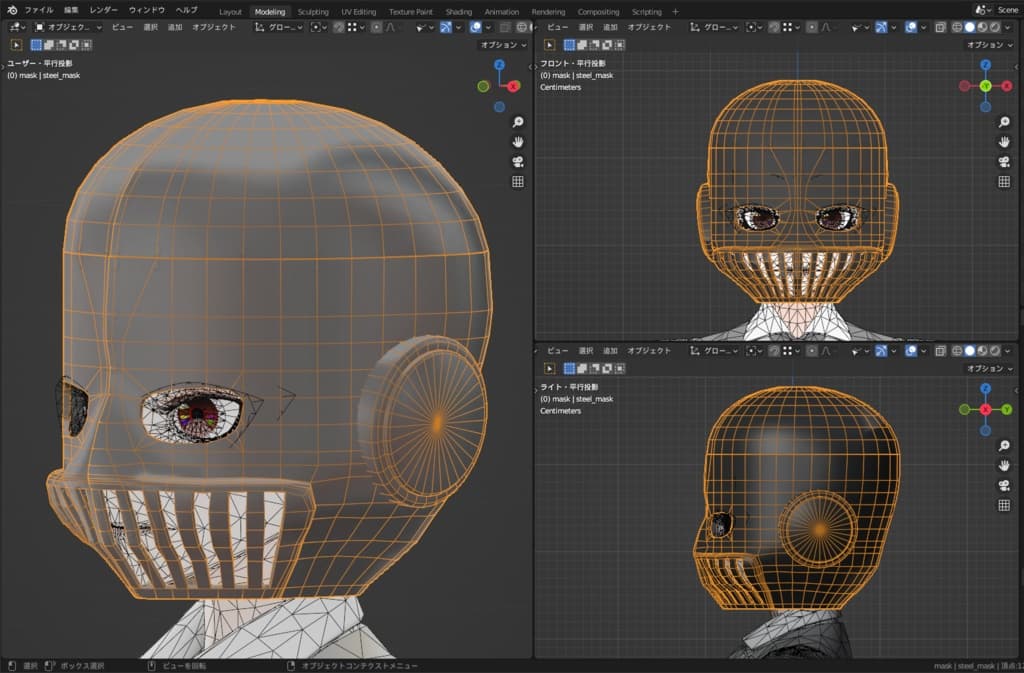Open the グロー transform orientation dropdown in front viewport
This screenshot has width=1024, height=673.
coord(716,27)
